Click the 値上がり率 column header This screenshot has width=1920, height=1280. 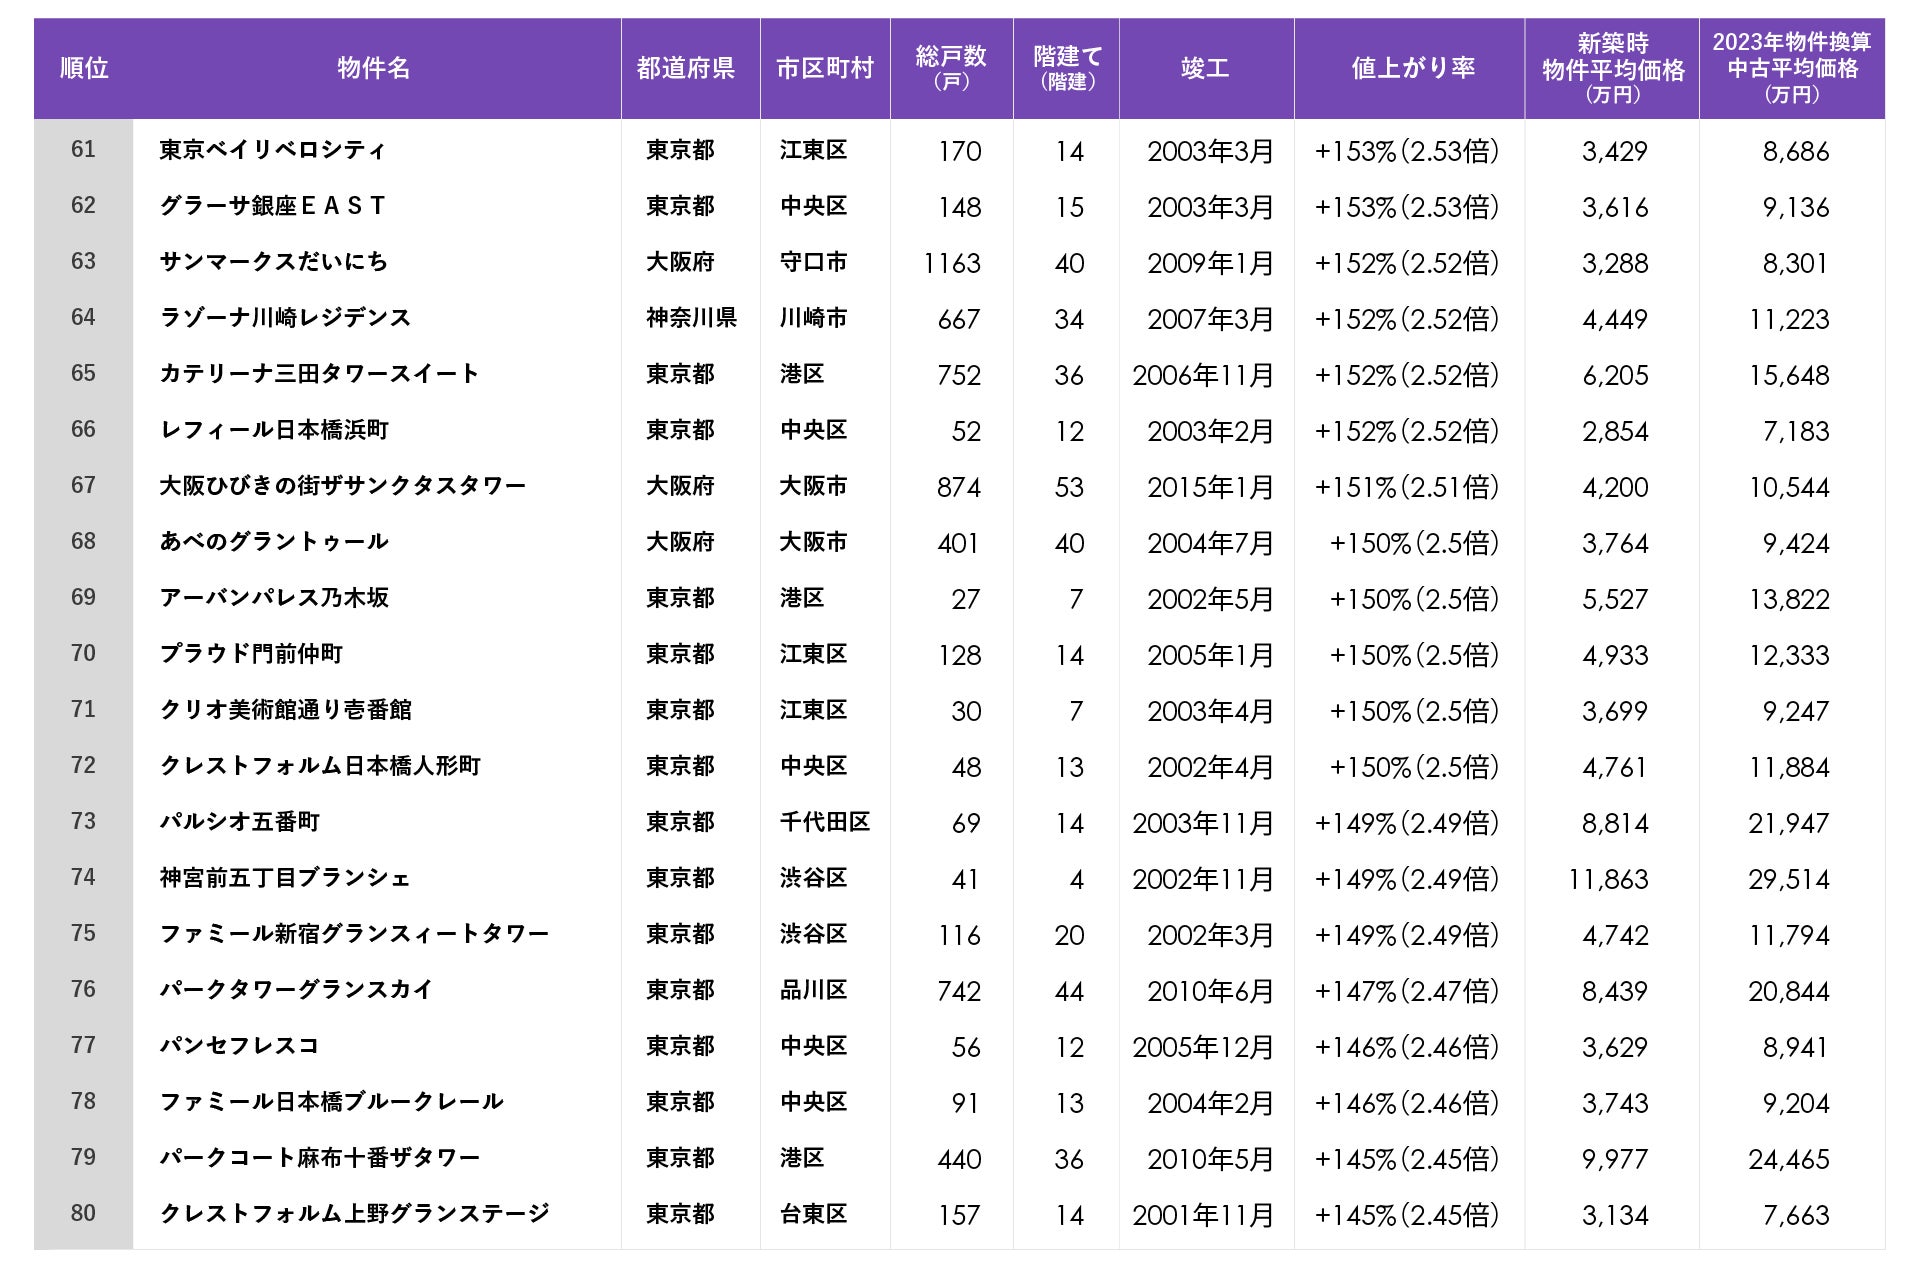tap(1412, 68)
